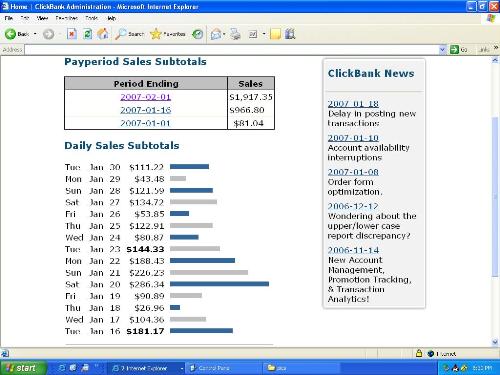Open the History clock icon
The image size is (500, 375).
tap(198, 34)
